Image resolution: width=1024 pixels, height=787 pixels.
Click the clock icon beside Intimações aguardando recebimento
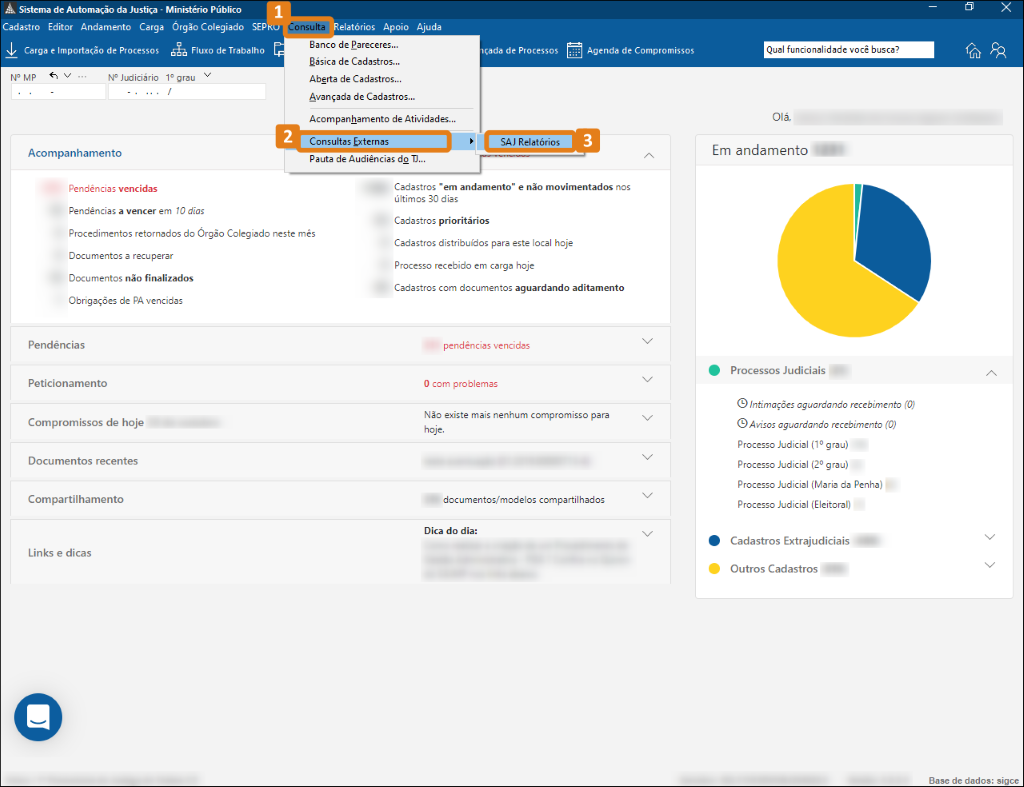click(x=742, y=404)
